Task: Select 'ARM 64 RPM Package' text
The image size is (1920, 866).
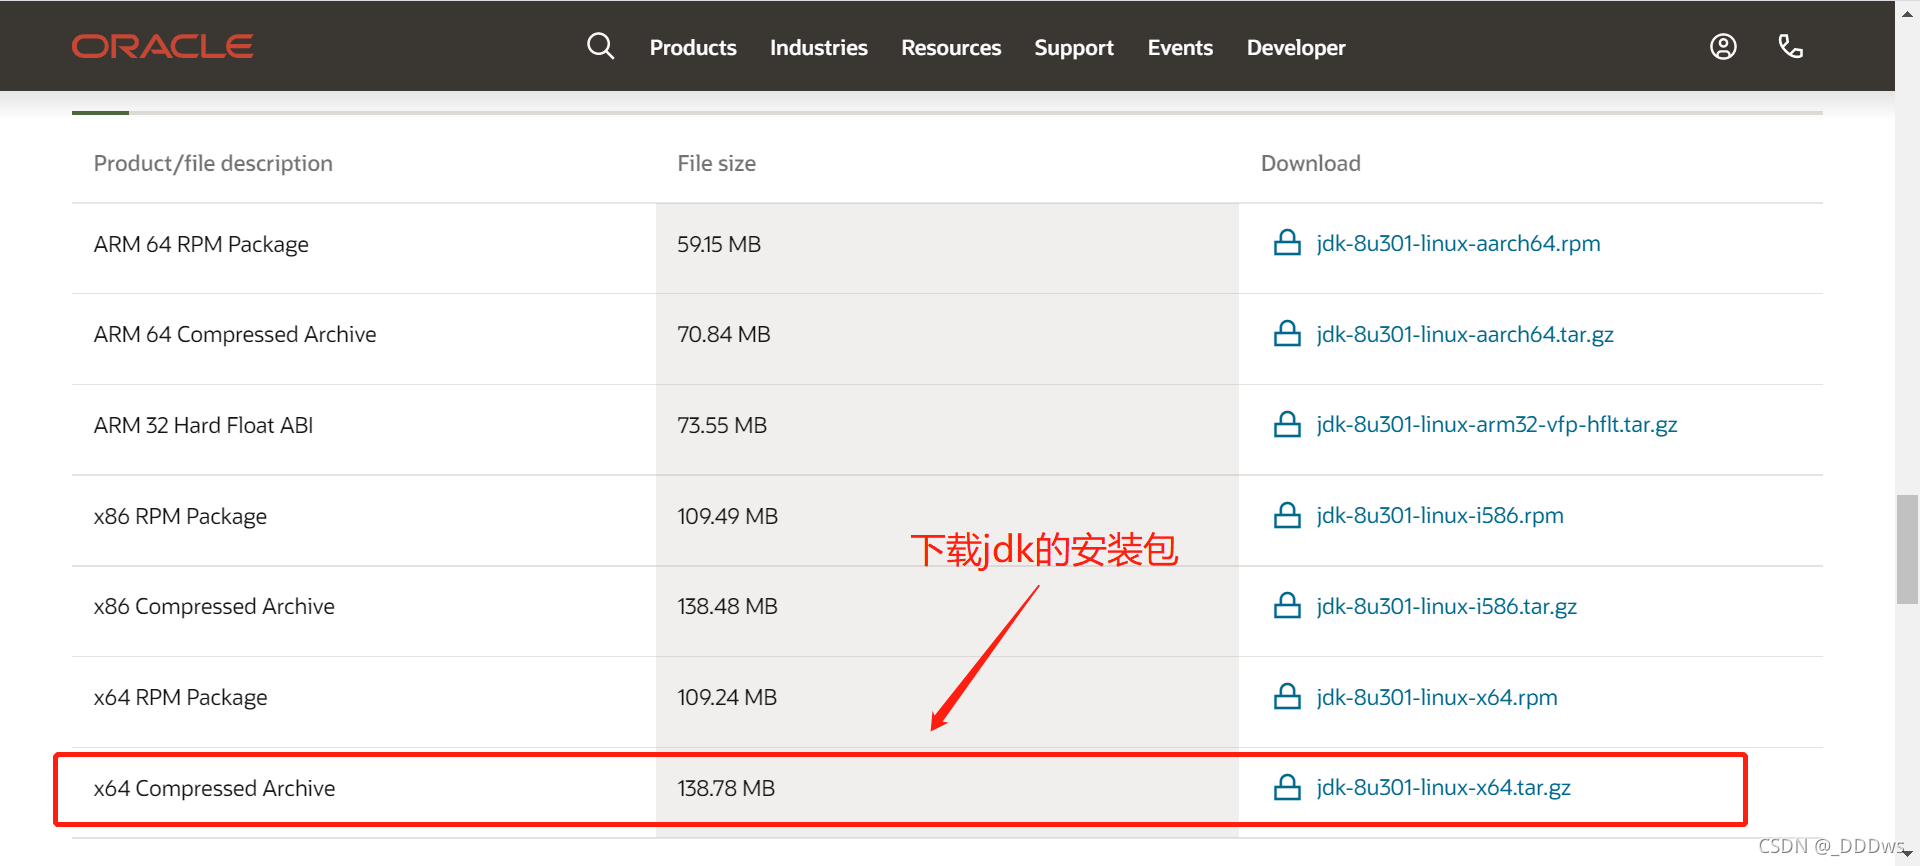Action: (201, 244)
